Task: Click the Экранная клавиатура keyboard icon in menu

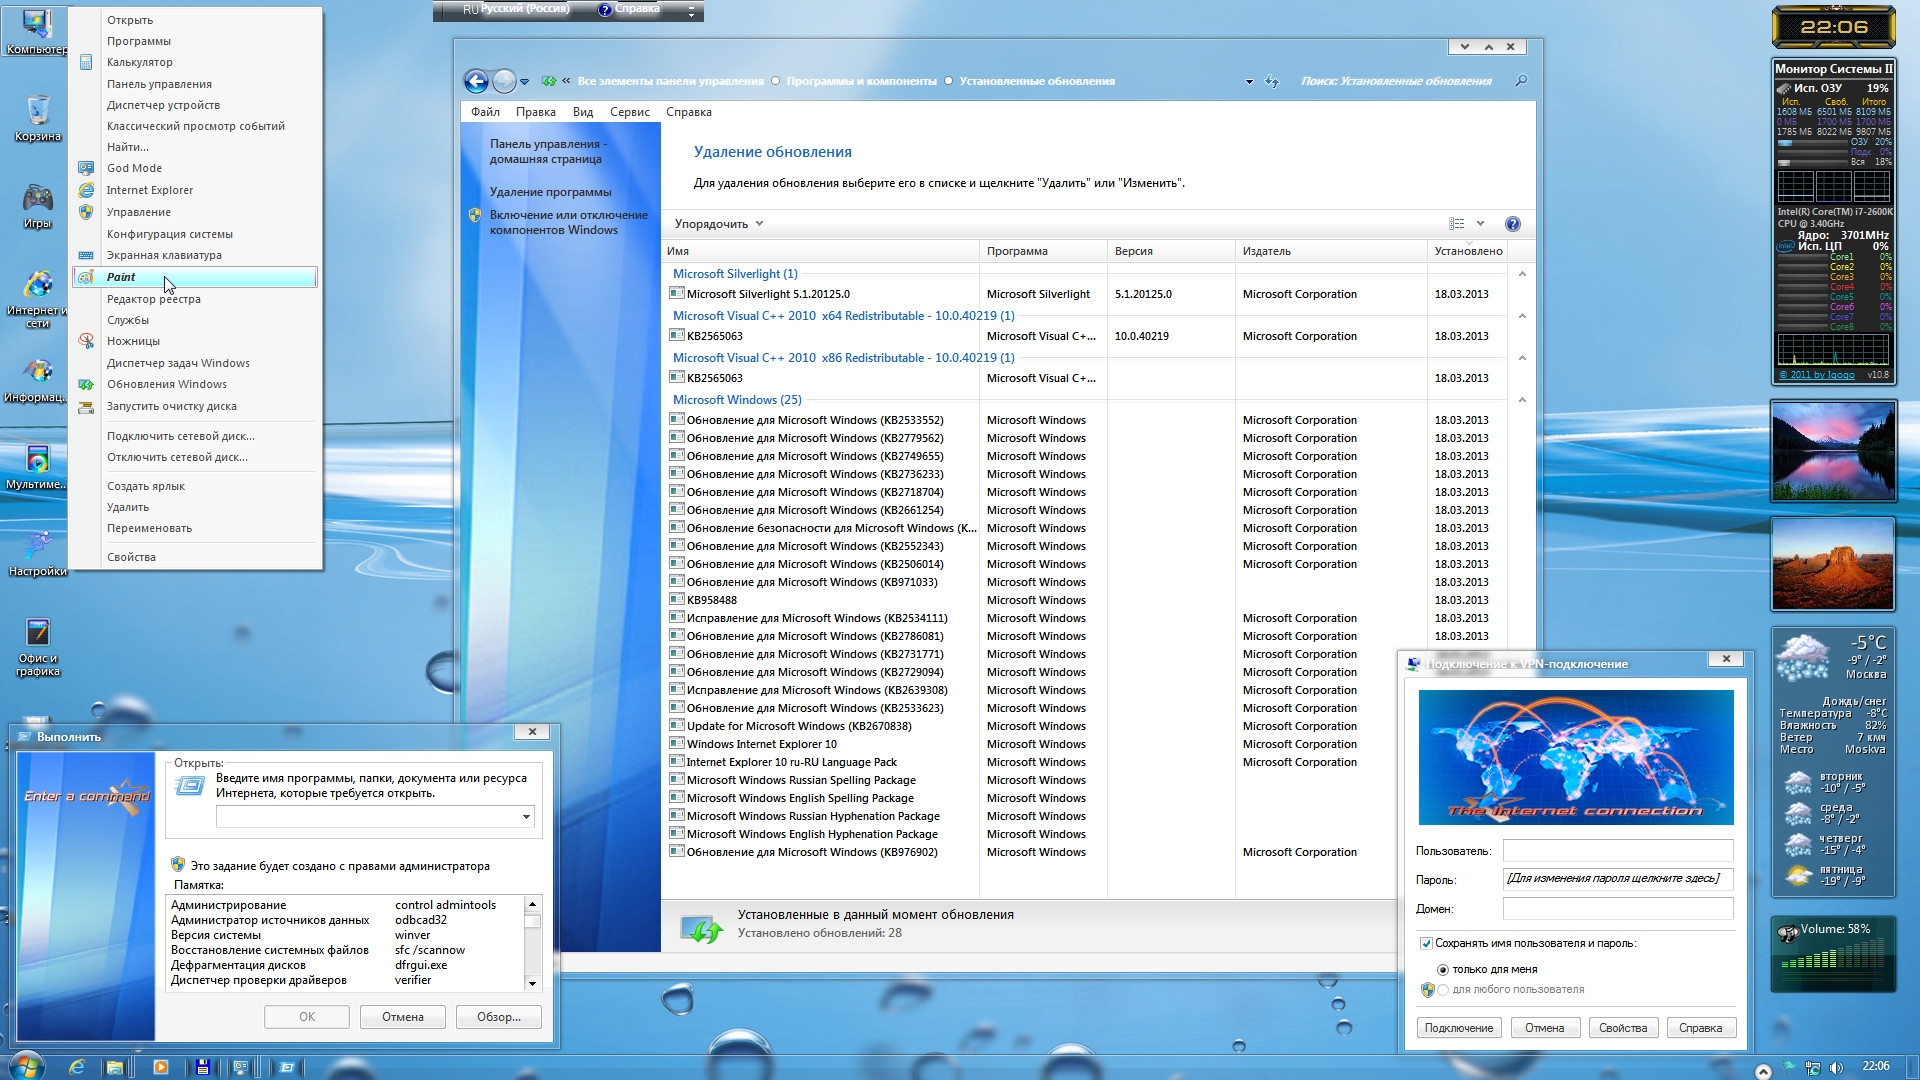Action: point(86,255)
